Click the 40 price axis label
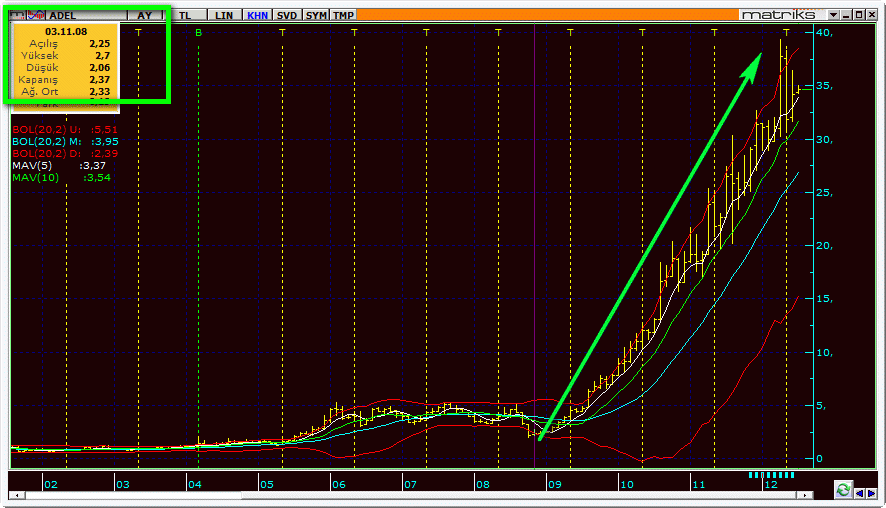This screenshot has height=508, width=886. (x=824, y=33)
